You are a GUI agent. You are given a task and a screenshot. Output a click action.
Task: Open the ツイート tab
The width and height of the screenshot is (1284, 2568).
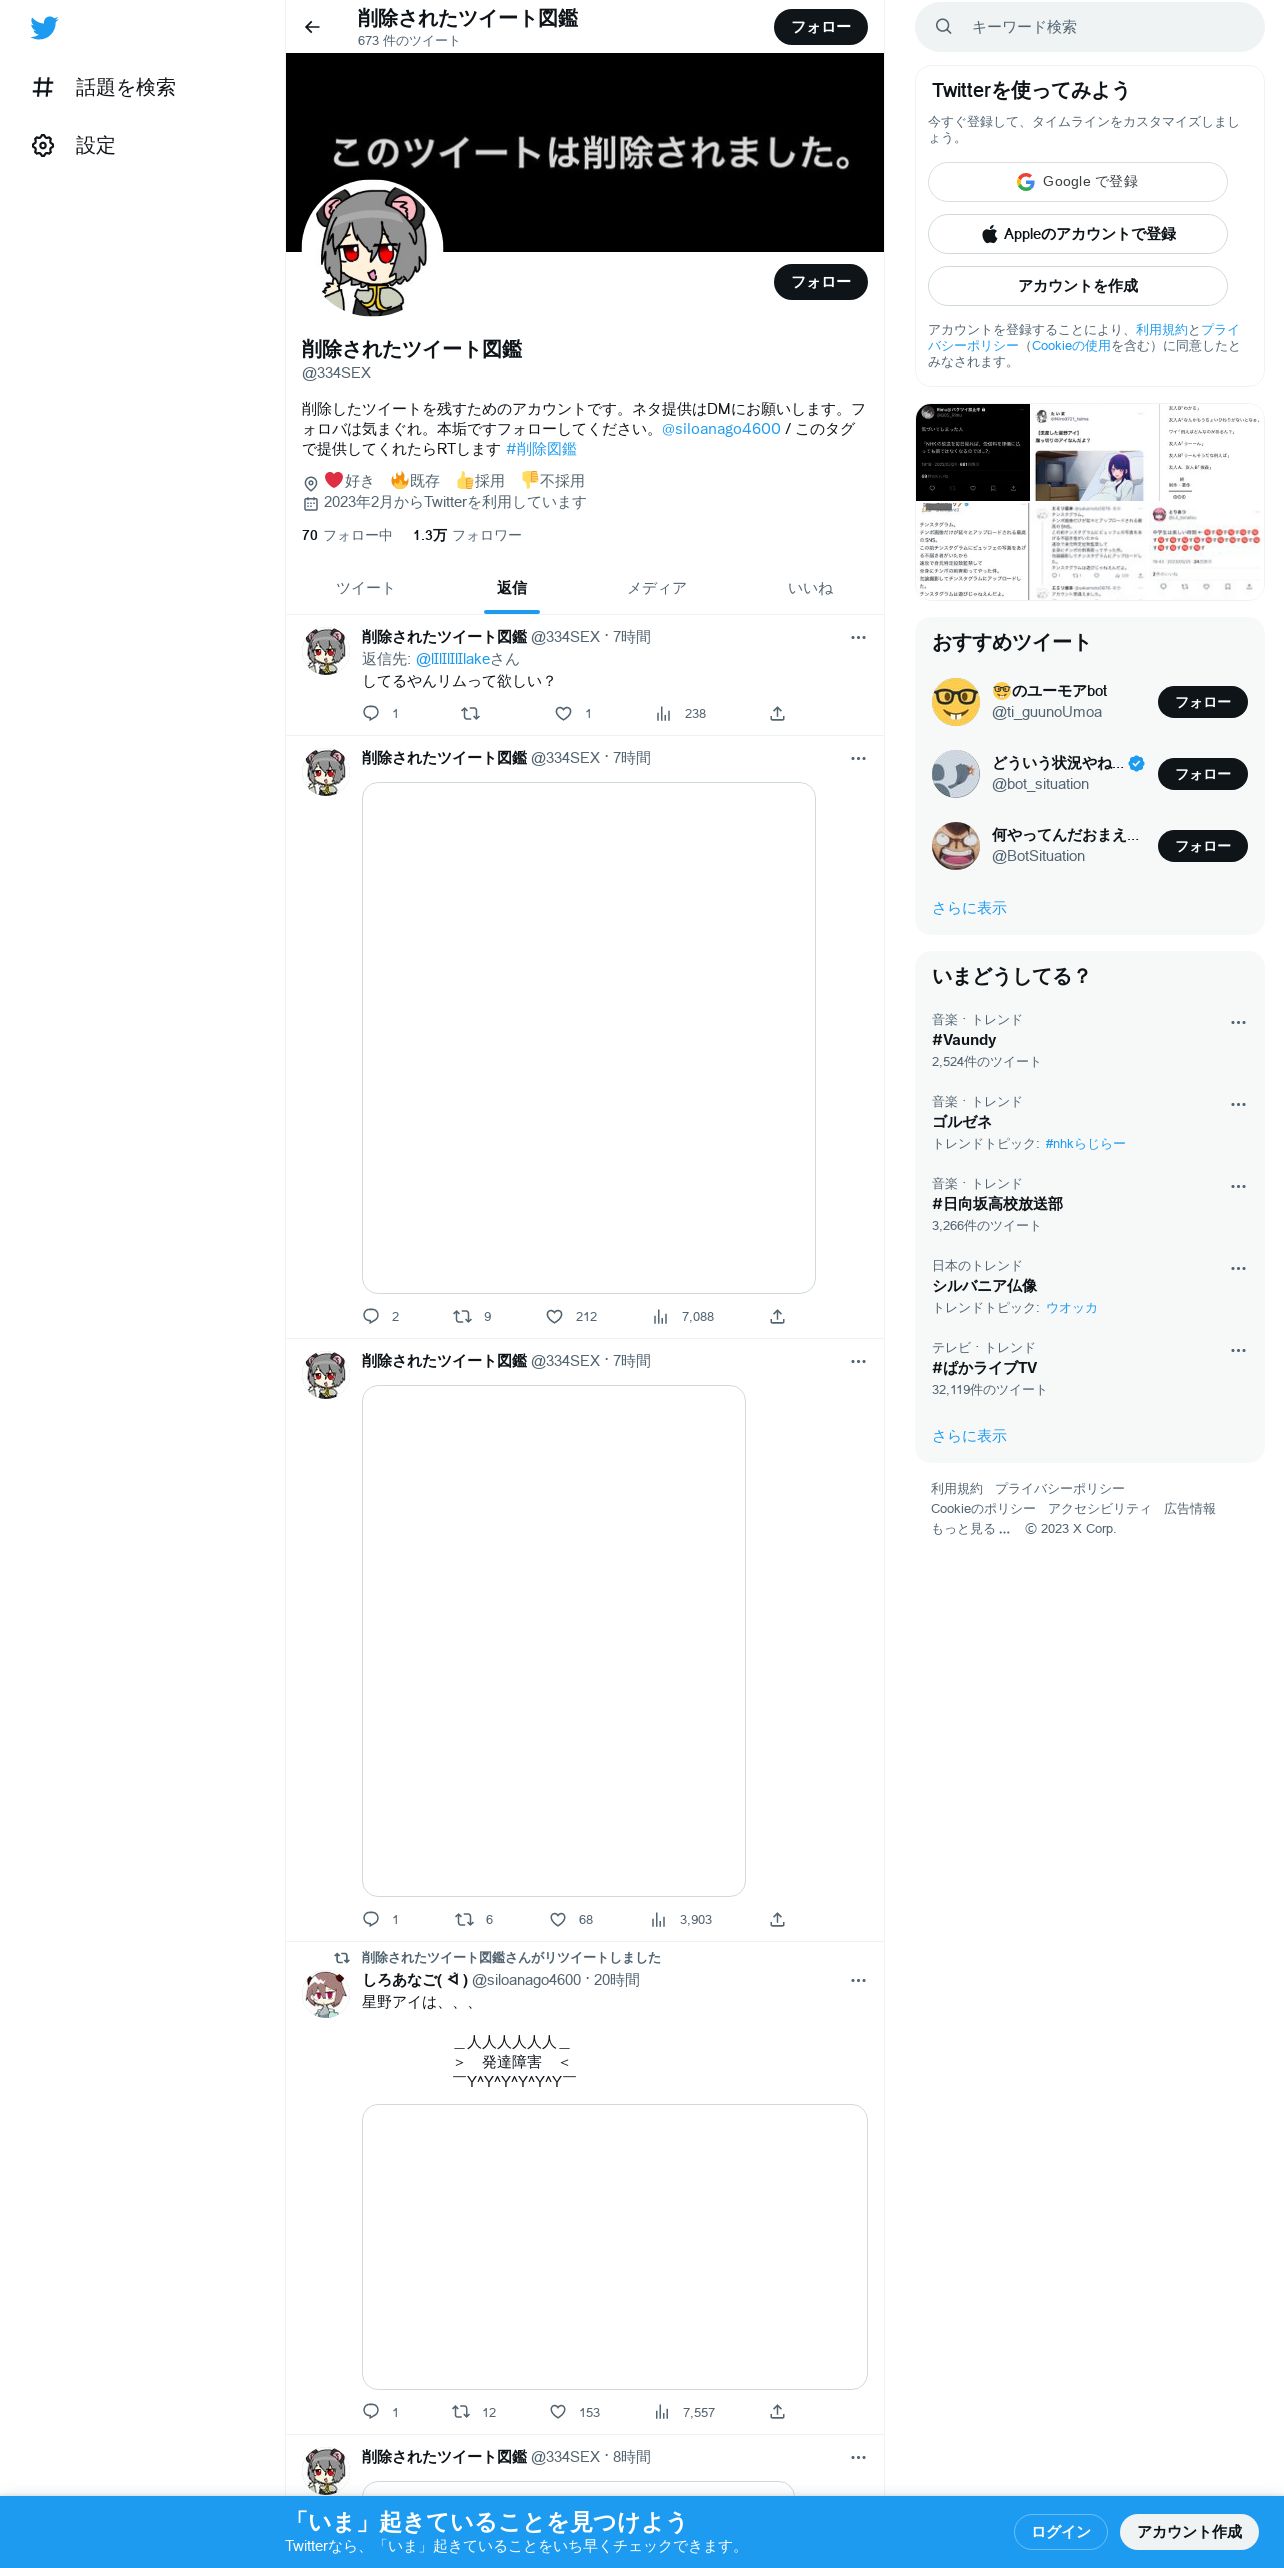coord(365,588)
